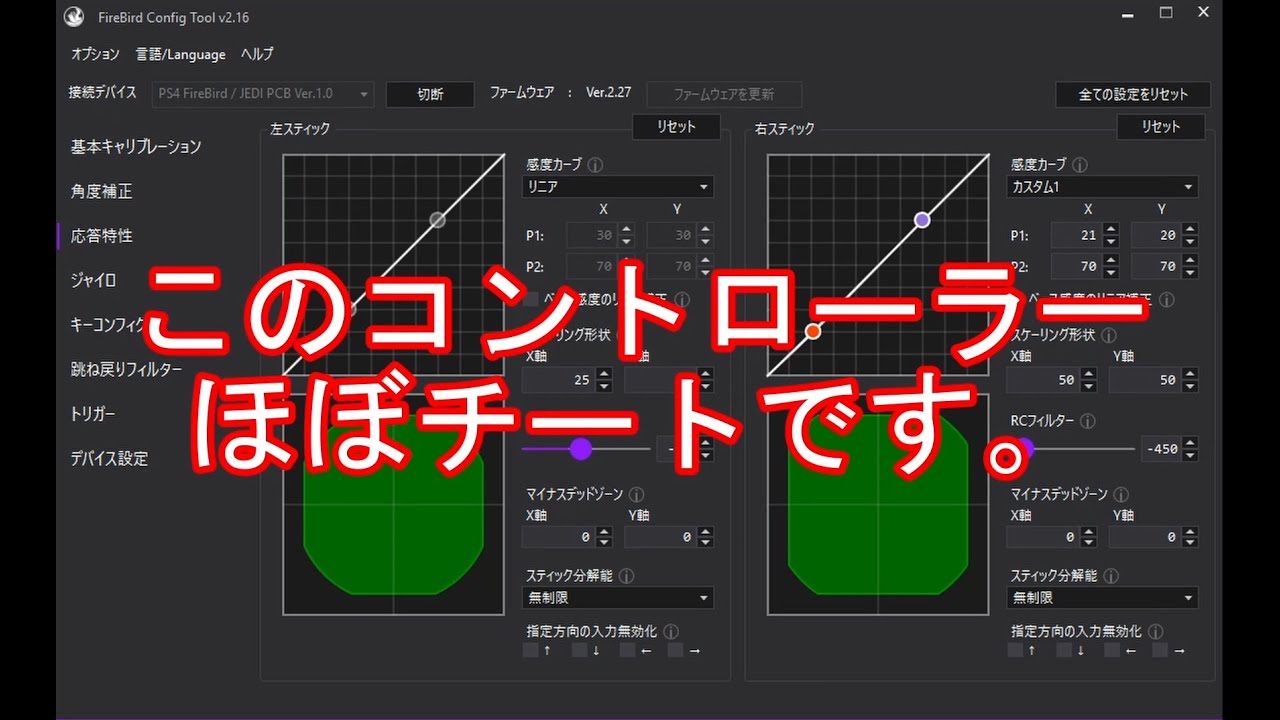Open right stick スティック分解能 dropdown 無制限
Image resolution: width=1280 pixels, height=720 pixels.
(x=1102, y=598)
